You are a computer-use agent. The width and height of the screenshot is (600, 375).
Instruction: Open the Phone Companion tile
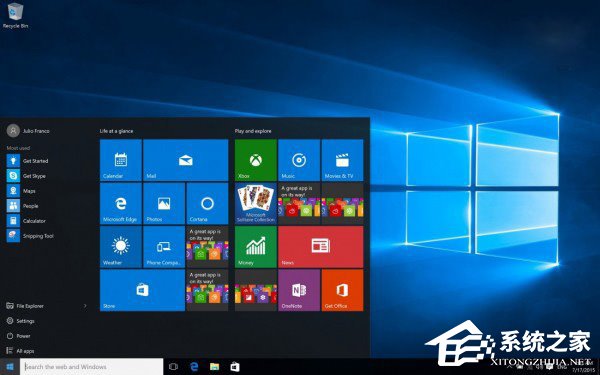point(164,247)
